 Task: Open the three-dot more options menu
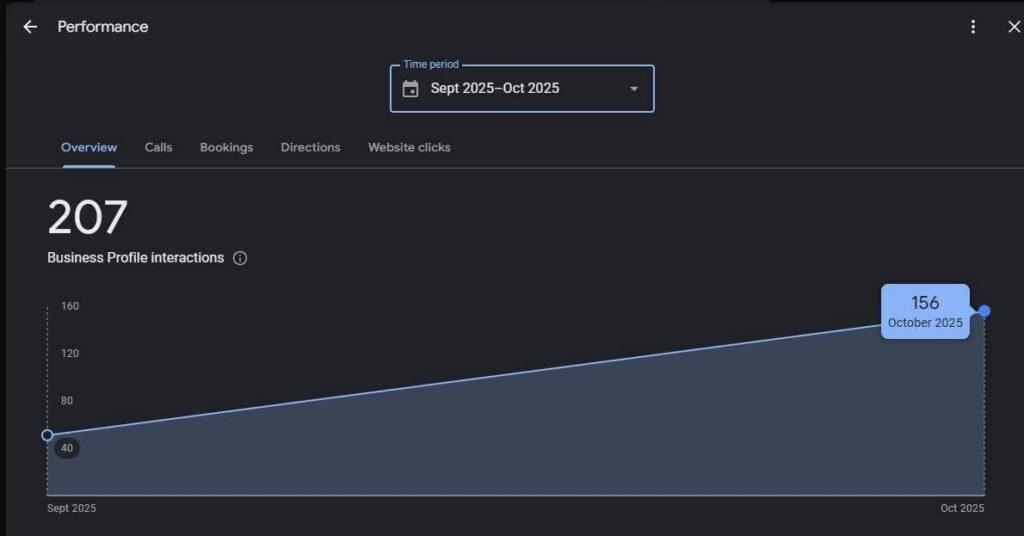pyautogui.click(x=973, y=27)
